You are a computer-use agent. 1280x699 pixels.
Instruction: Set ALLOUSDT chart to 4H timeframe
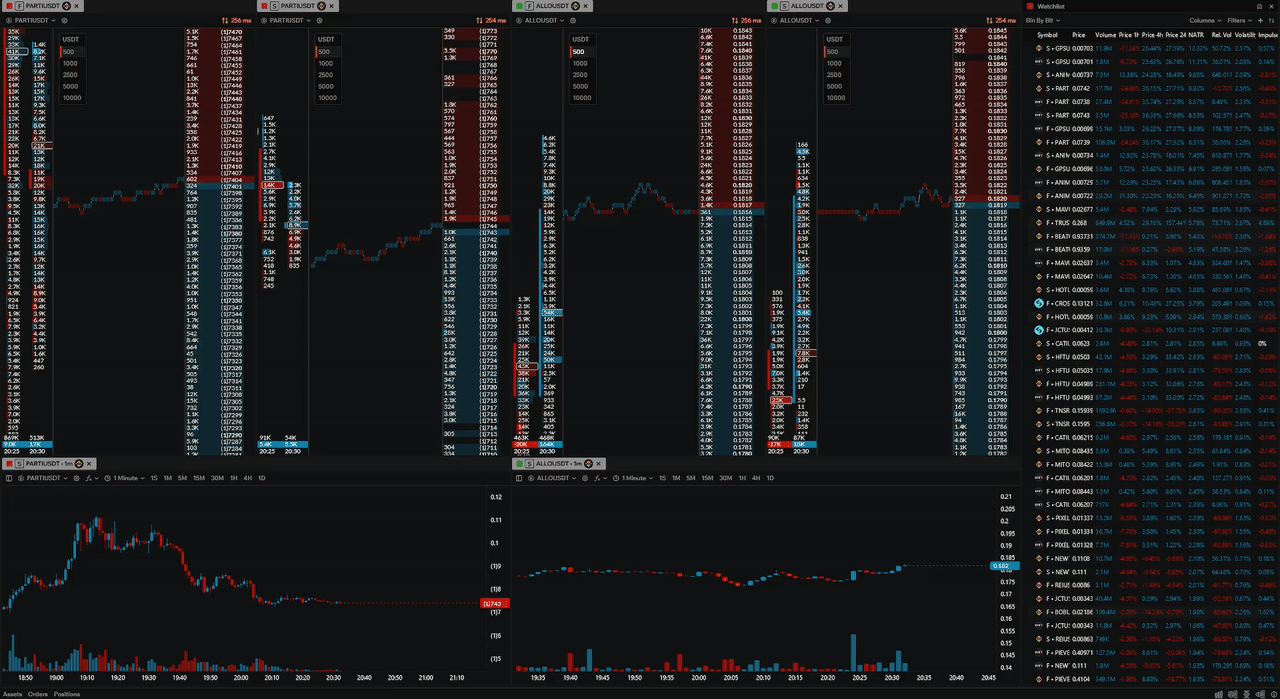(x=757, y=478)
